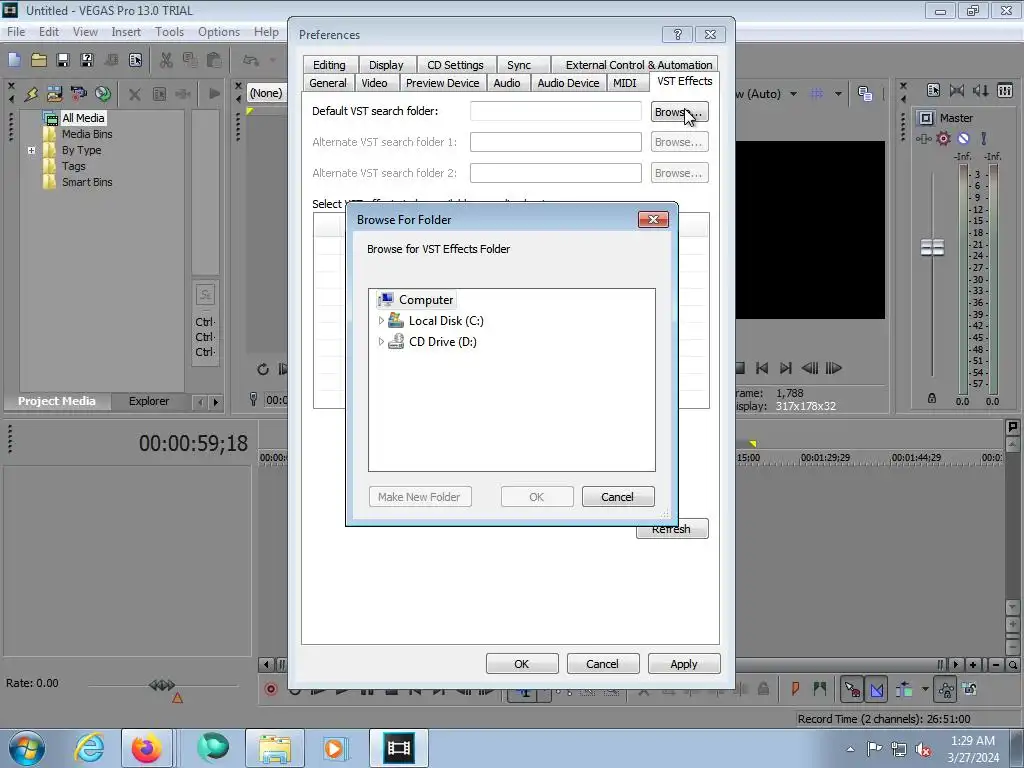
Task: Click the Master bus square icon
Action: coord(926,118)
